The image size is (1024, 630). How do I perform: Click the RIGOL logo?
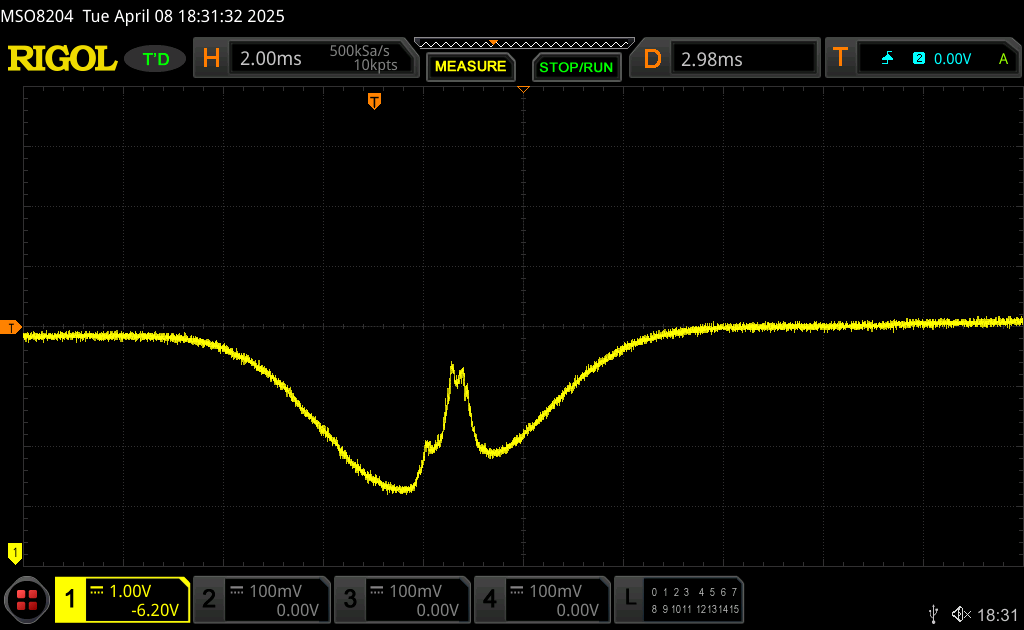point(62,59)
